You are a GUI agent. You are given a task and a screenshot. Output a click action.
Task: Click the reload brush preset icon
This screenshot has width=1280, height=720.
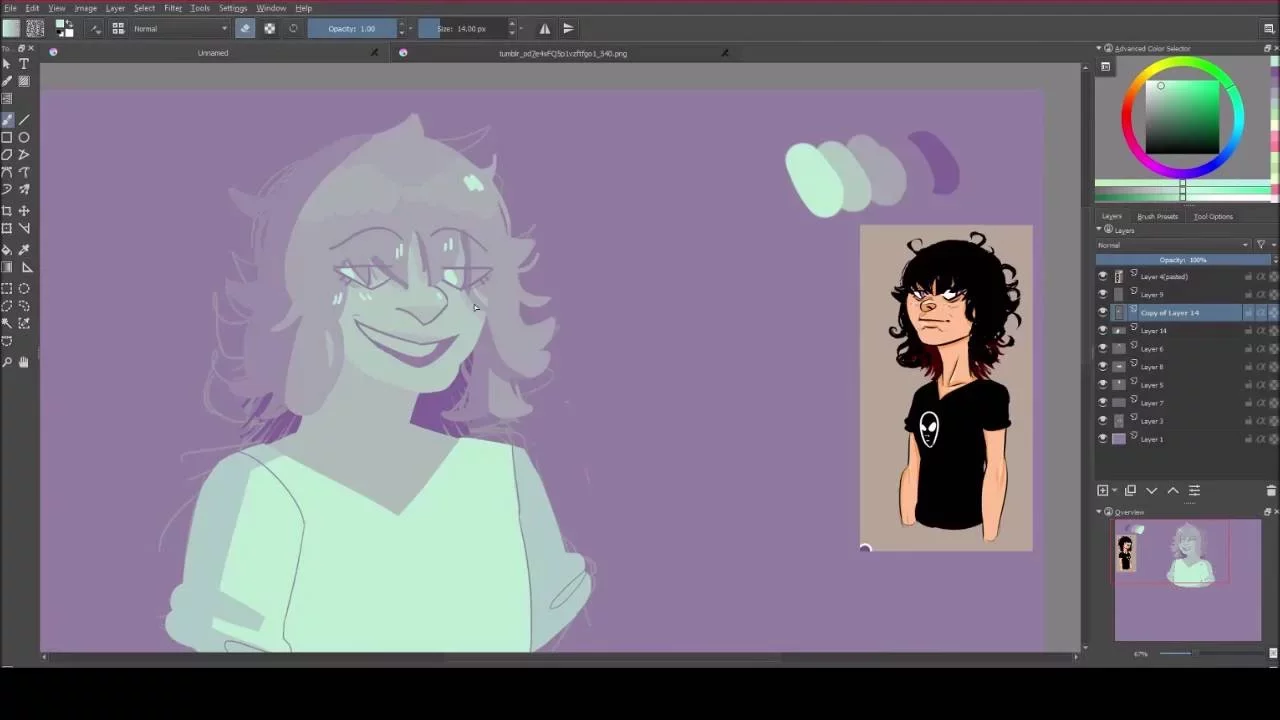[293, 28]
